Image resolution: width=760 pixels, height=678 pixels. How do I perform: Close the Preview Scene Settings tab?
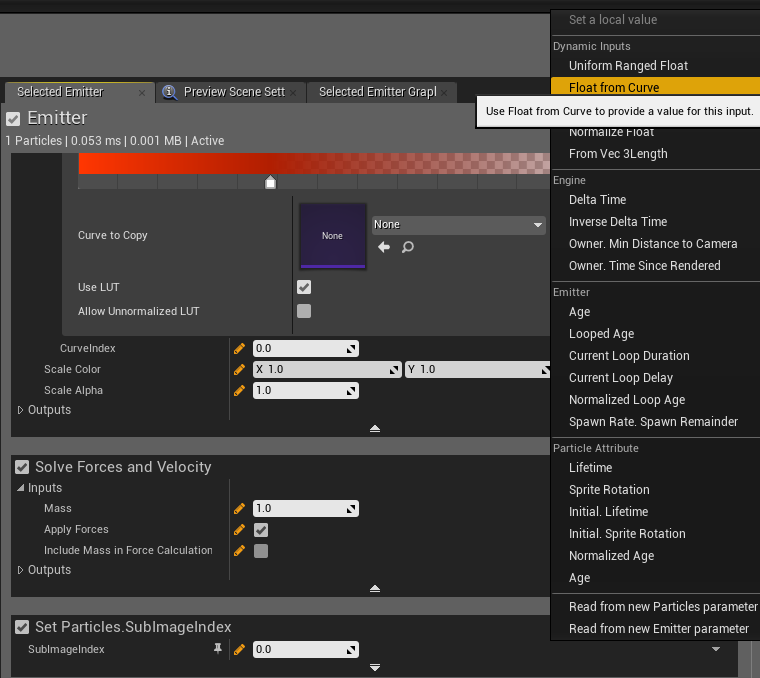[x=293, y=93]
